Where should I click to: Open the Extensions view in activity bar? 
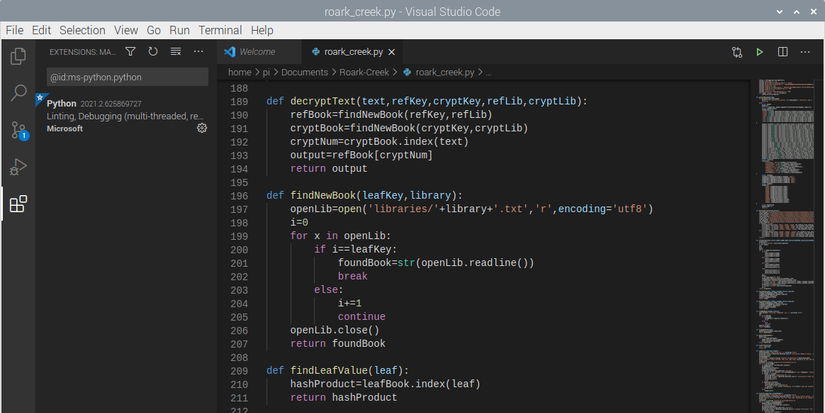click(18, 204)
